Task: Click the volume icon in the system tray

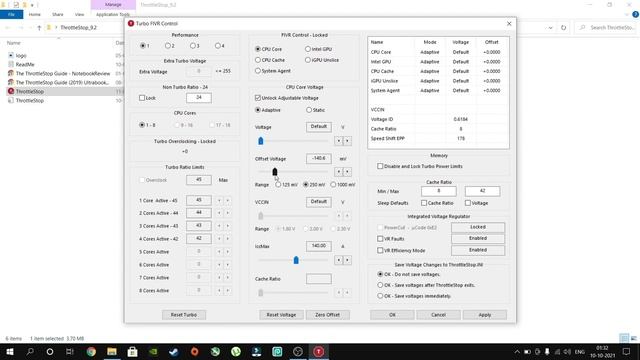Action: coord(567,351)
